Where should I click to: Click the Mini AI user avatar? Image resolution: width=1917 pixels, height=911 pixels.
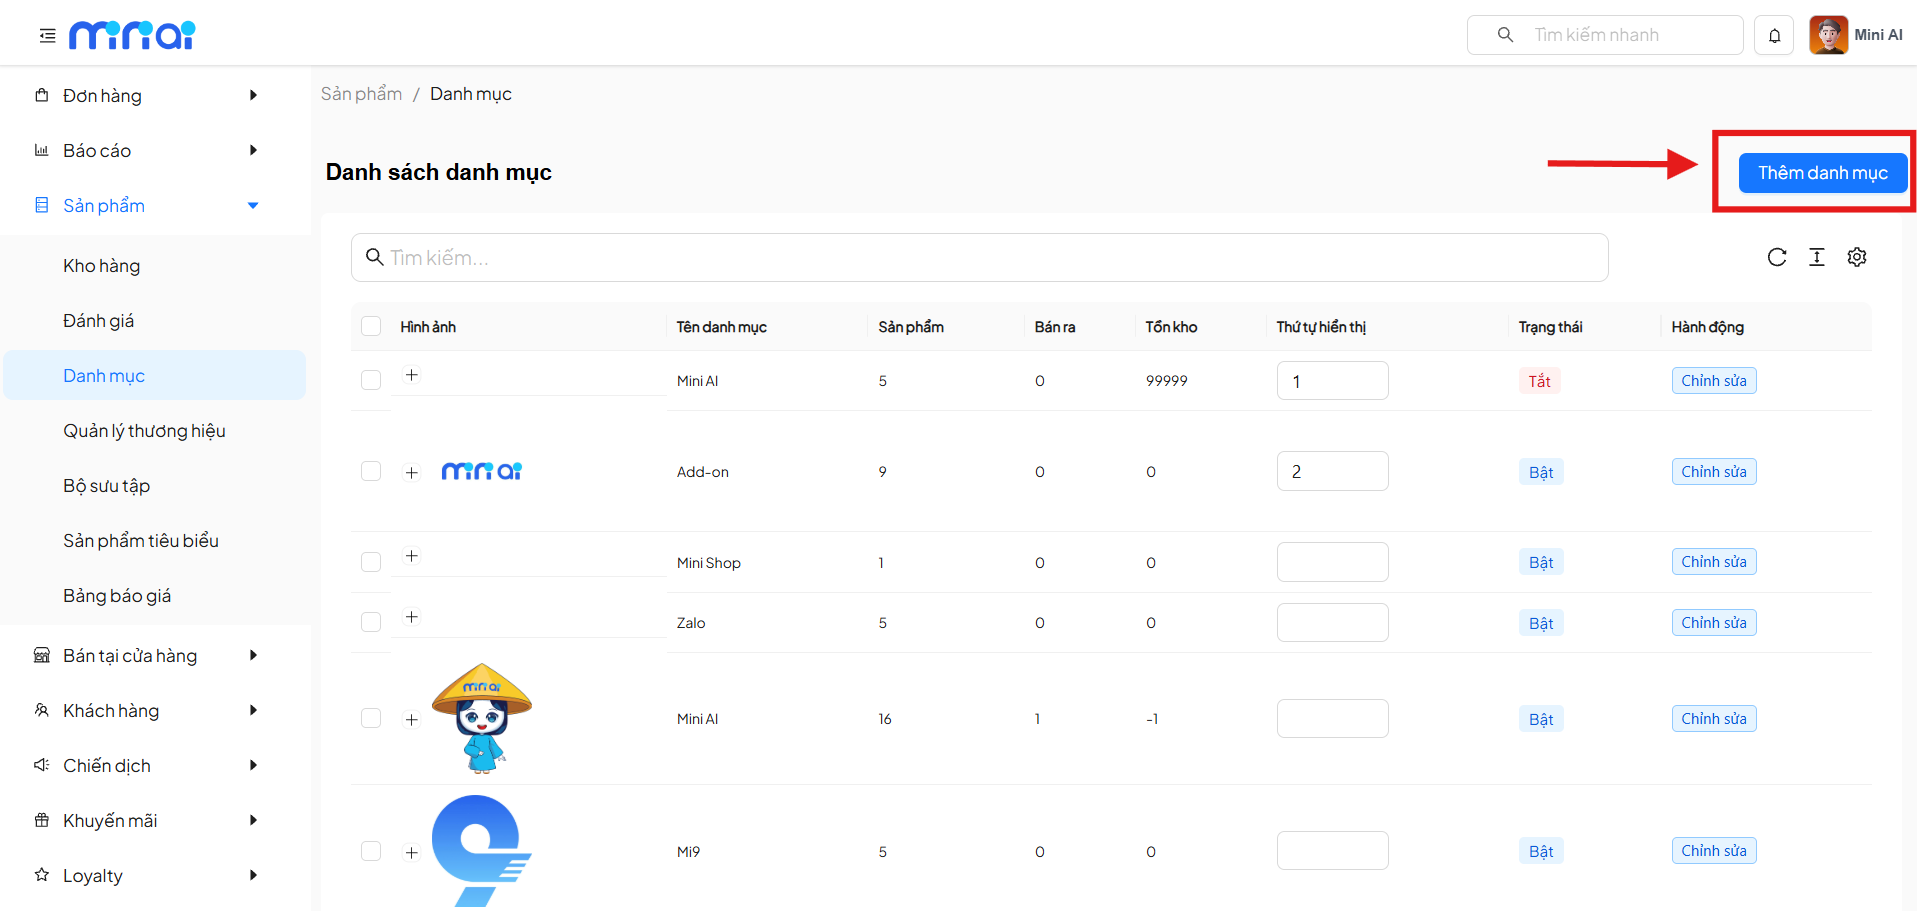click(x=1828, y=35)
